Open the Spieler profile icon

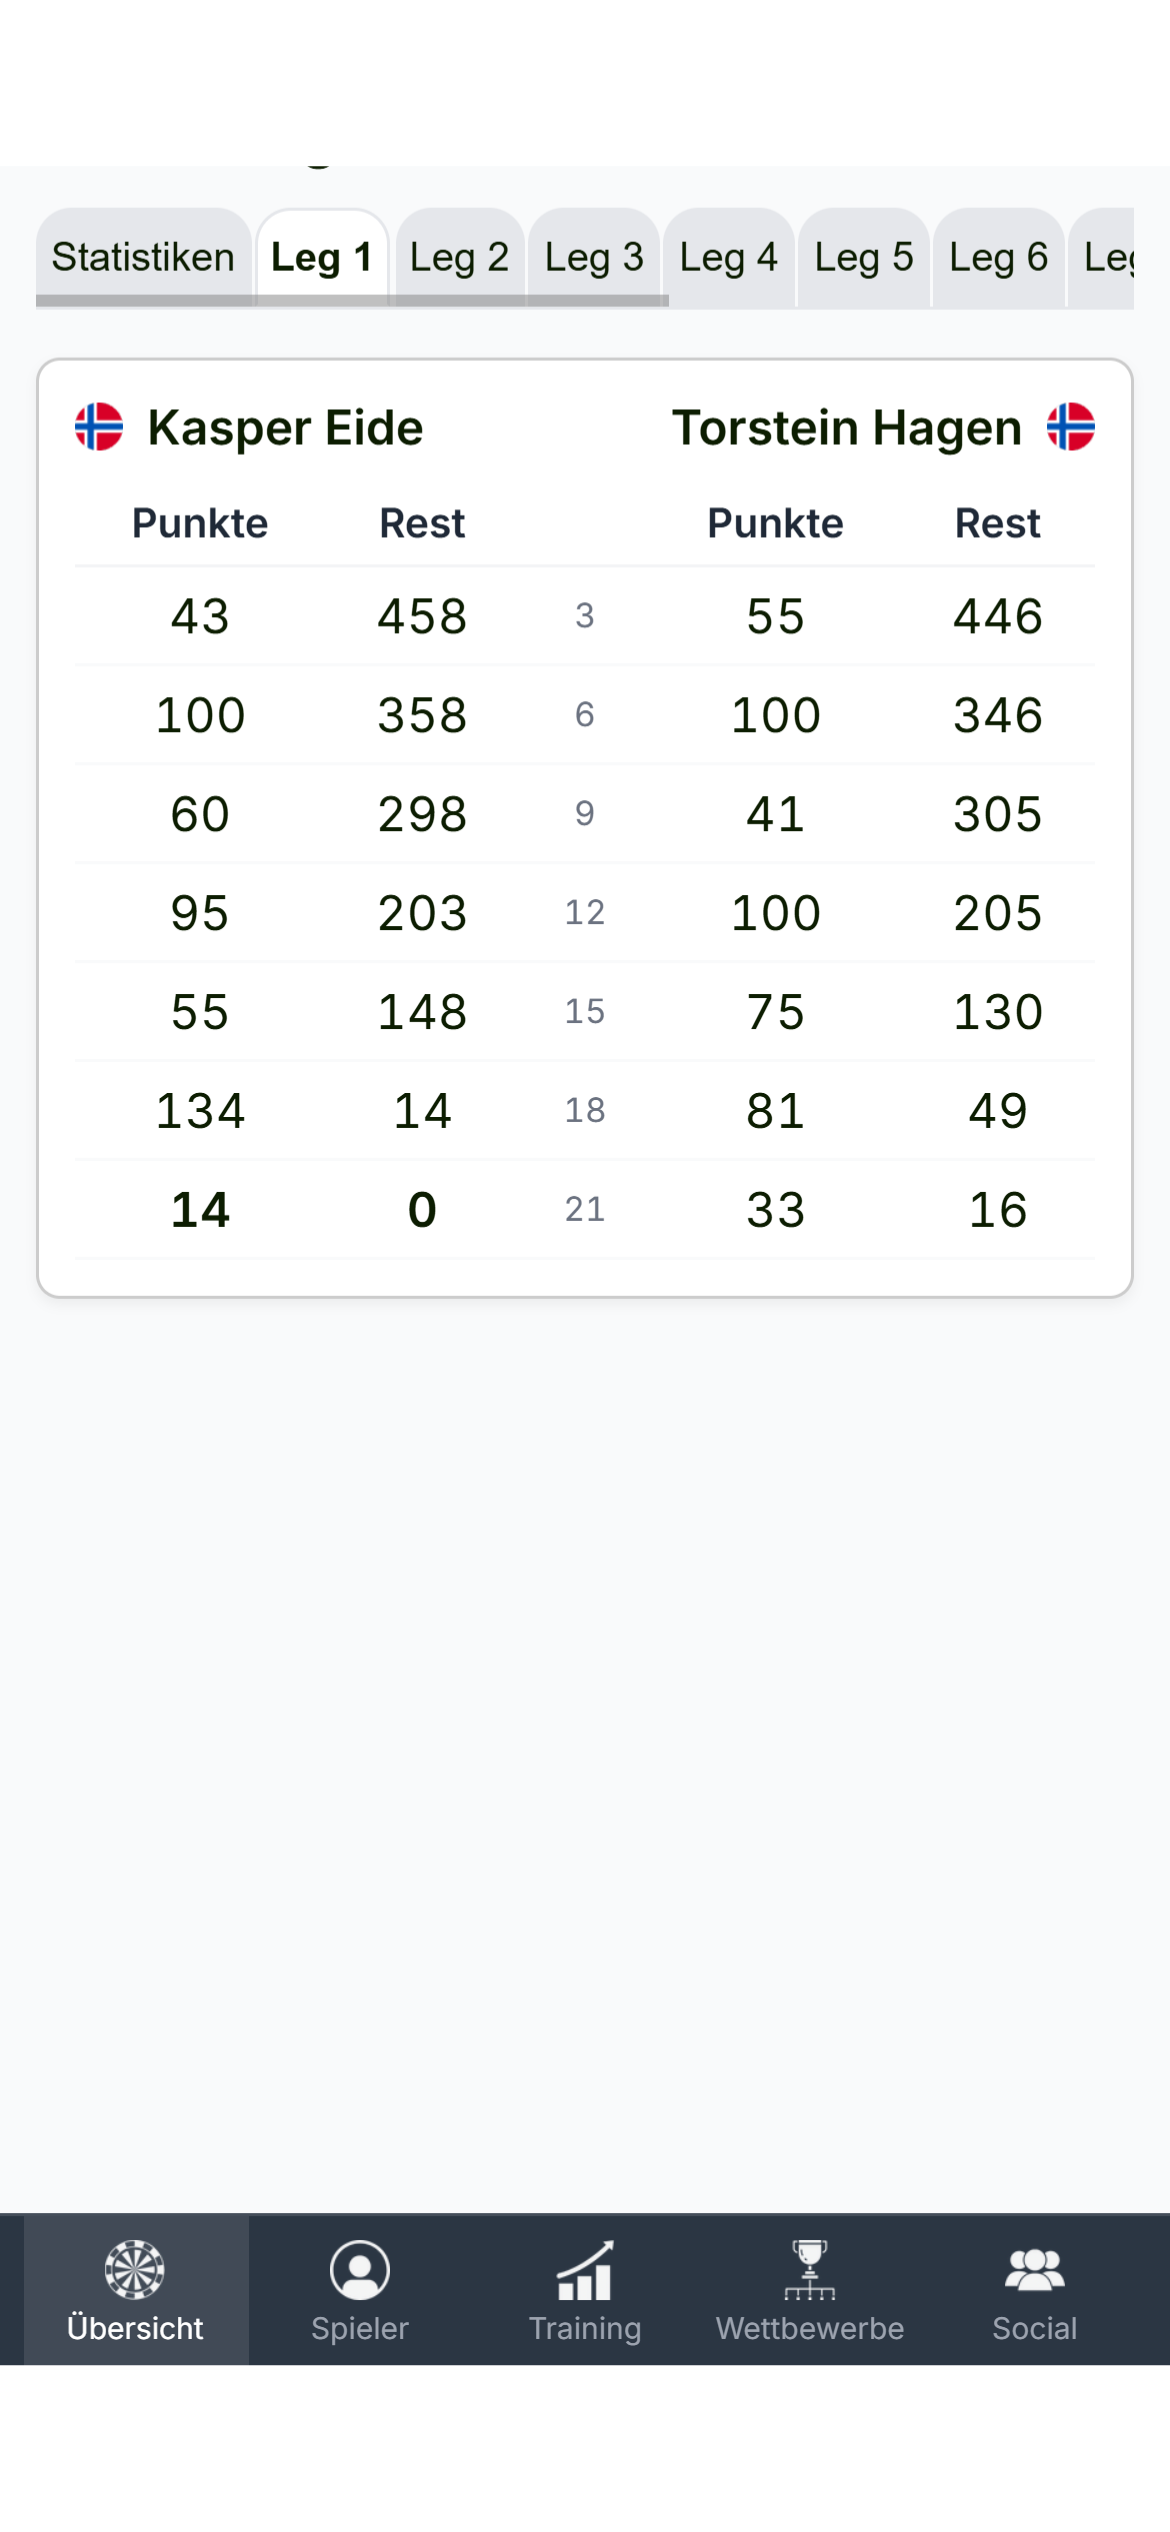click(360, 2269)
